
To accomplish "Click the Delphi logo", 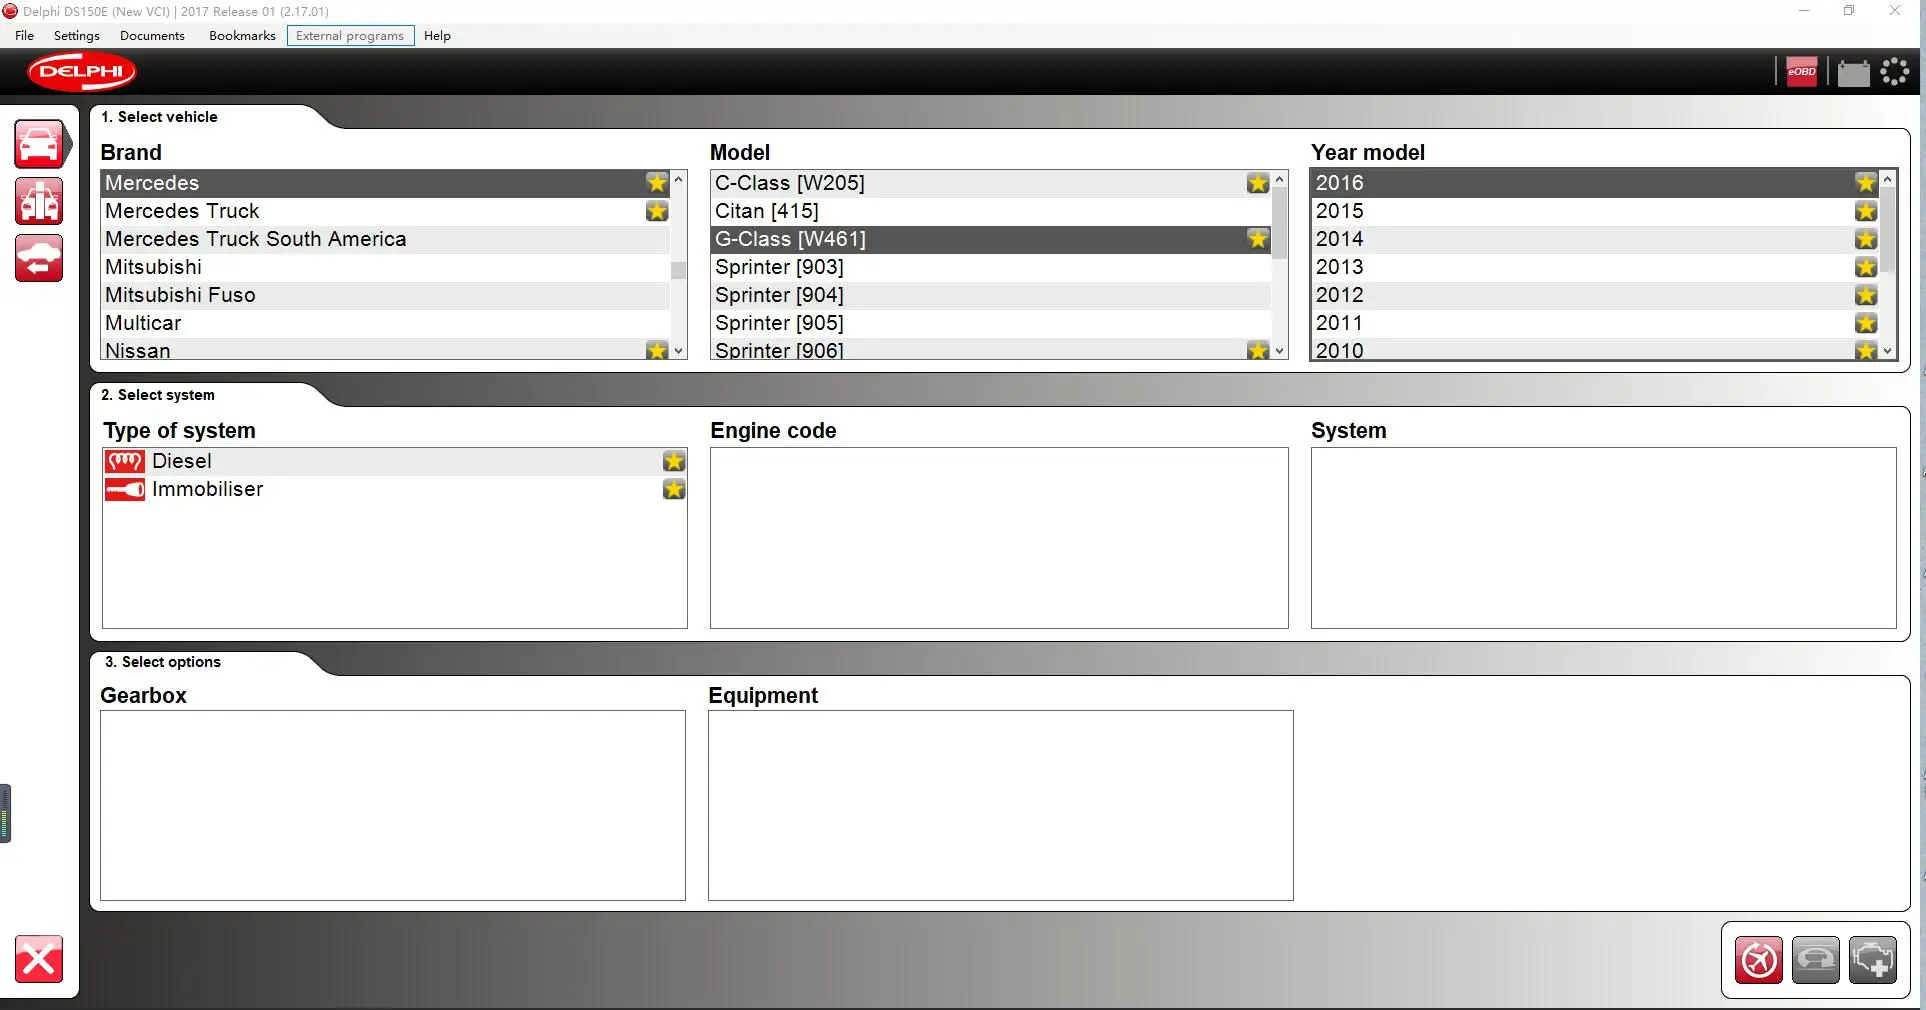I will pos(82,72).
